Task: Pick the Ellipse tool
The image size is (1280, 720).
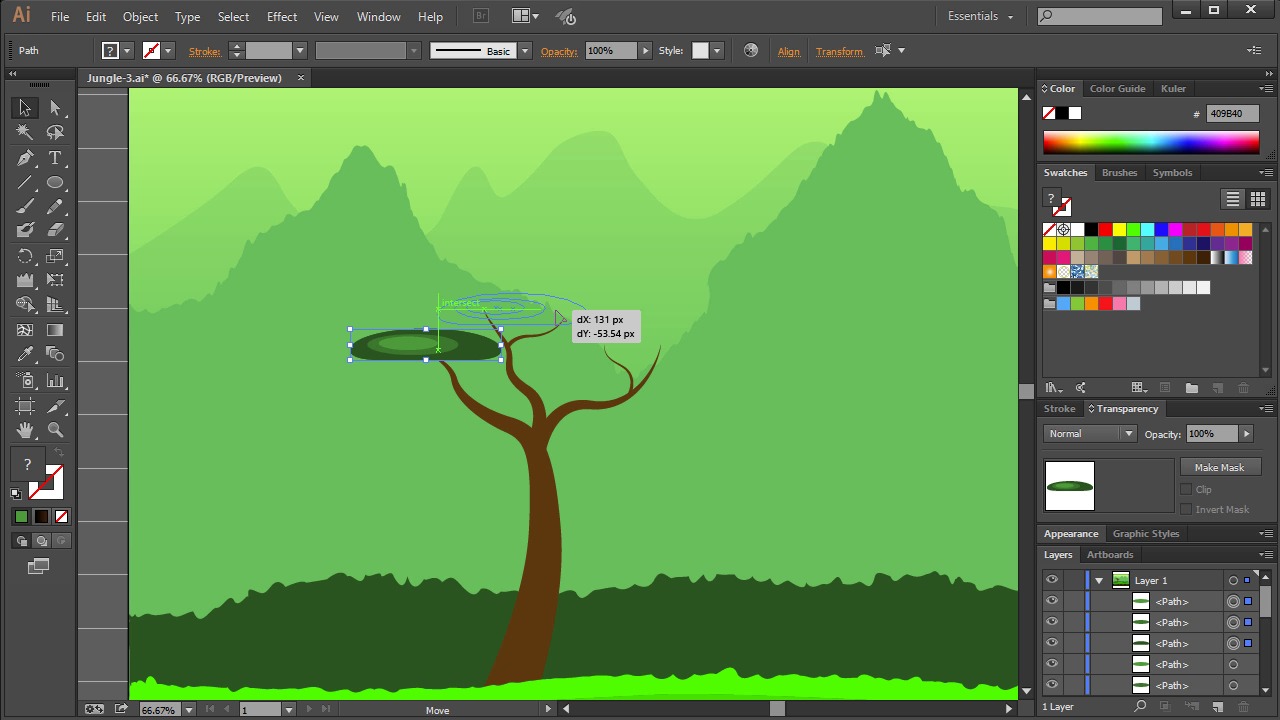Action: [55, 183]
